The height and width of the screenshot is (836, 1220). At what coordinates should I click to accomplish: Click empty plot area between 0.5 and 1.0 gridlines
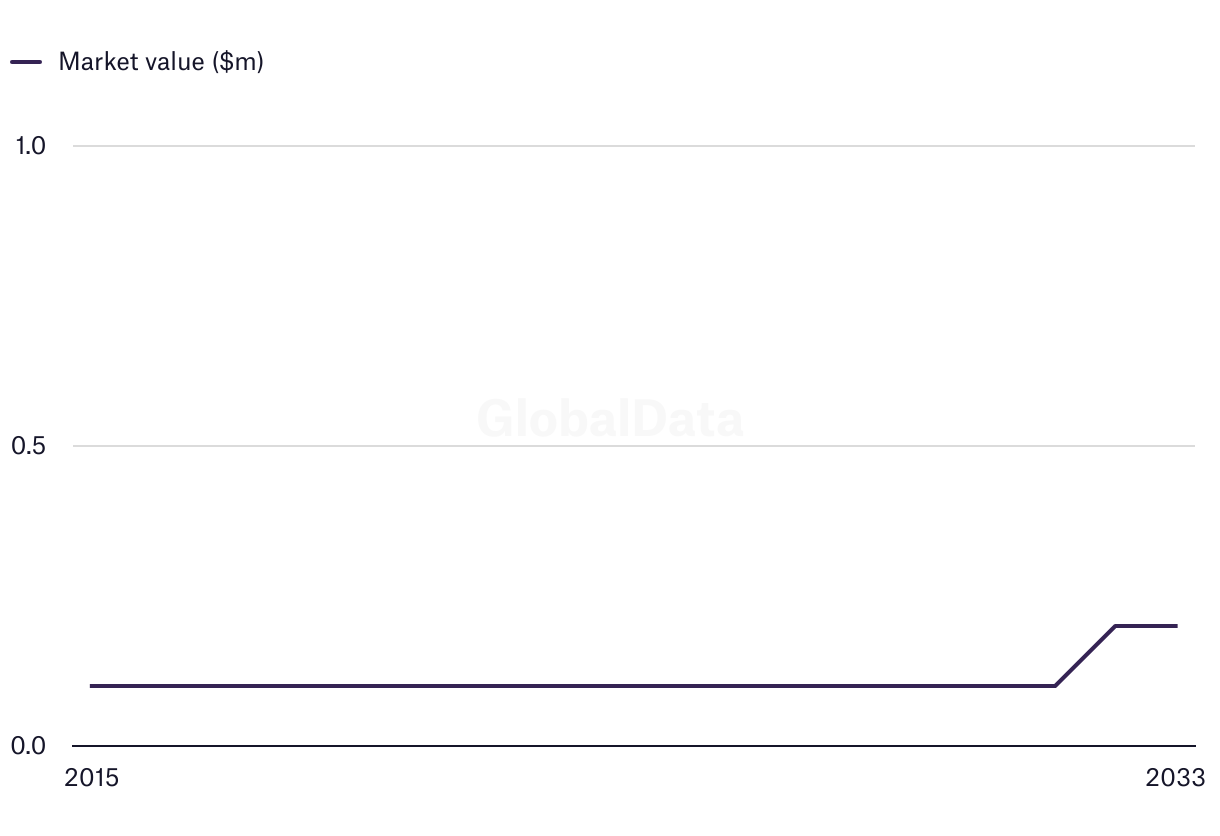coord(634,296)
